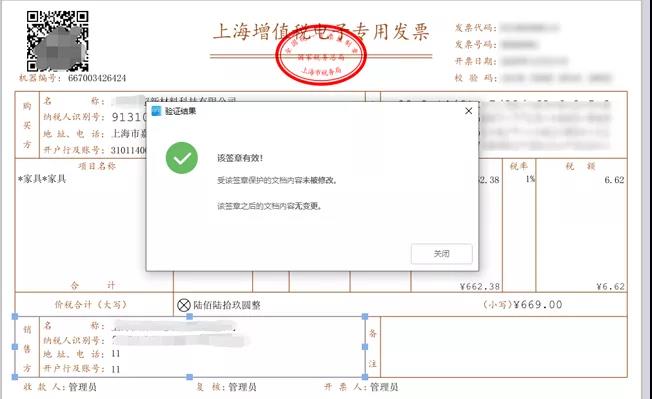Viewport: 652px width, 399px height.
Task: Click the green checkmark validity icon
Action: 182,158
